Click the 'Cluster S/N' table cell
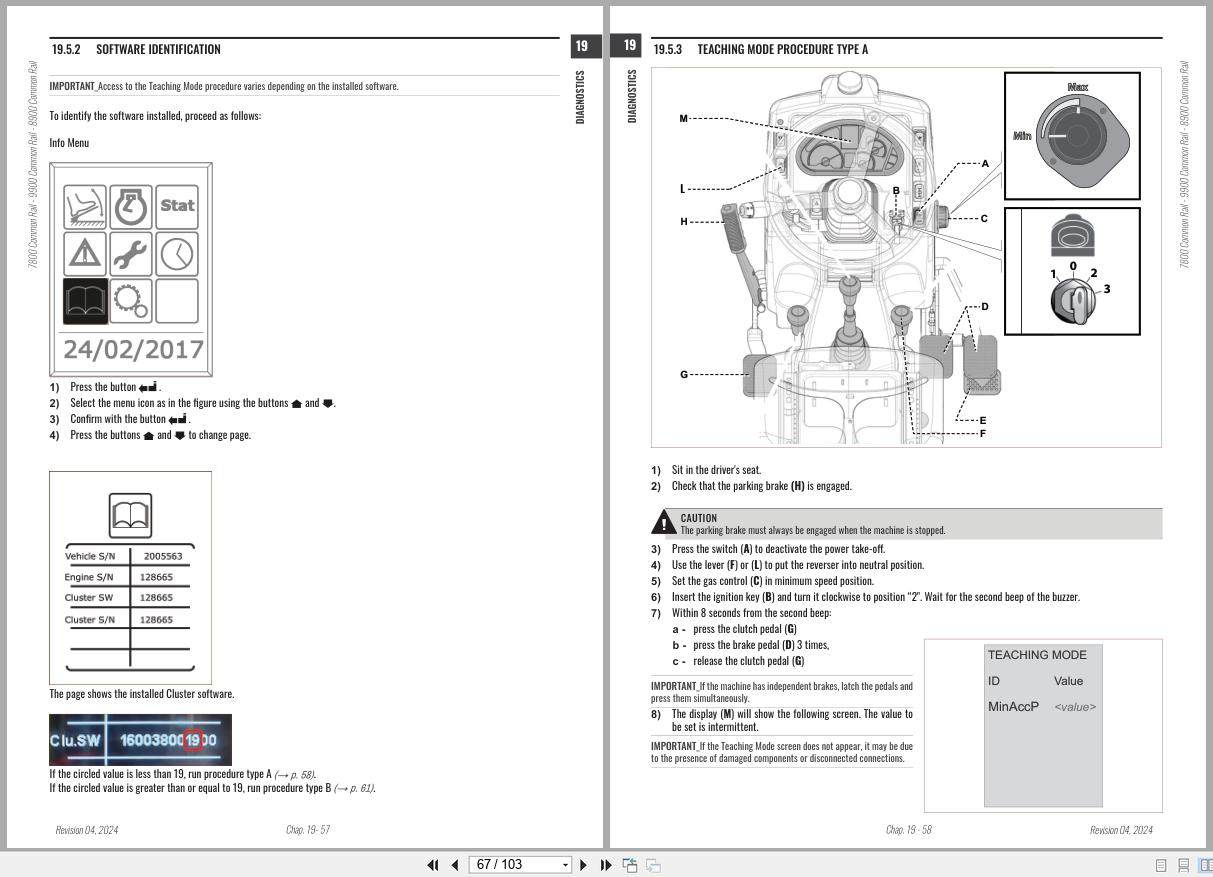 [89, 620]
